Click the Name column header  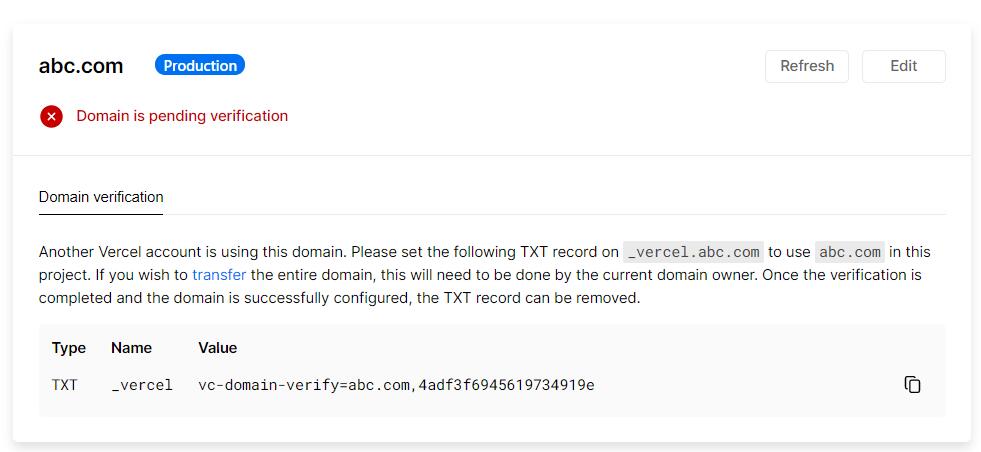[131, 348]
